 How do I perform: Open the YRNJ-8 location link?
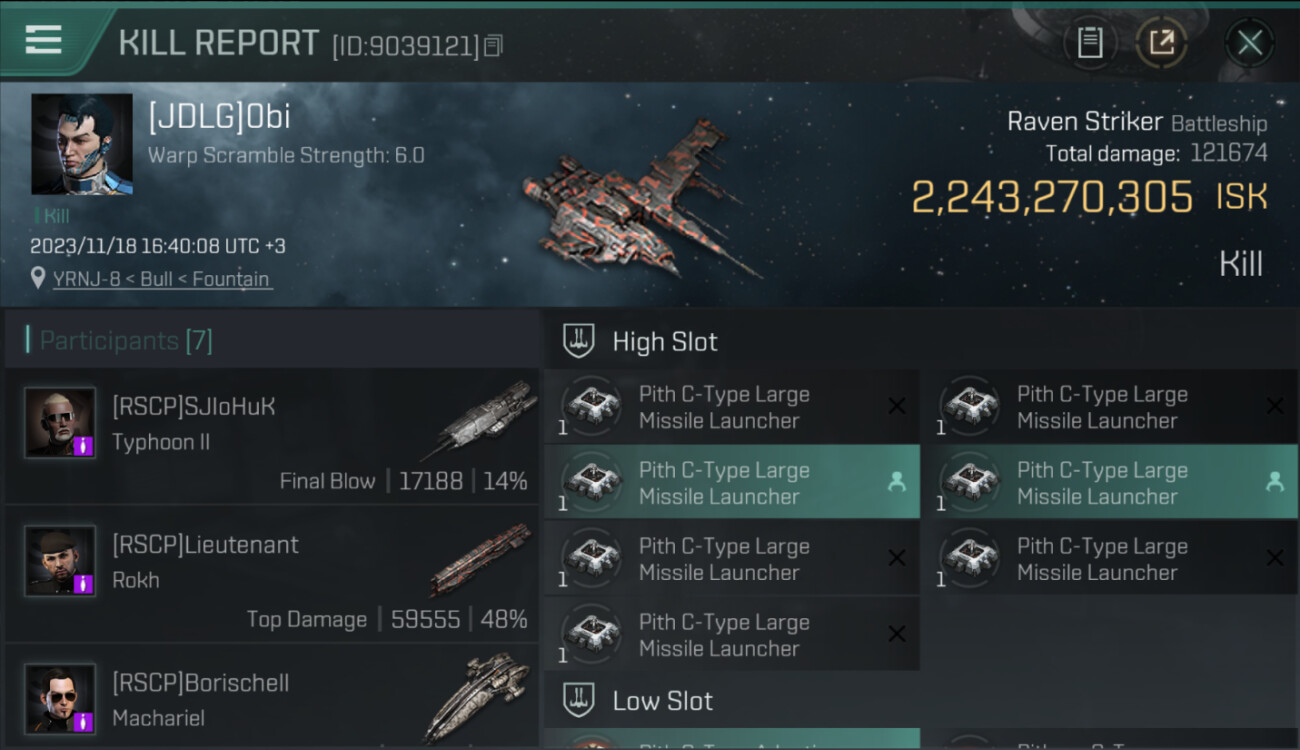click(x=161, y=279)
